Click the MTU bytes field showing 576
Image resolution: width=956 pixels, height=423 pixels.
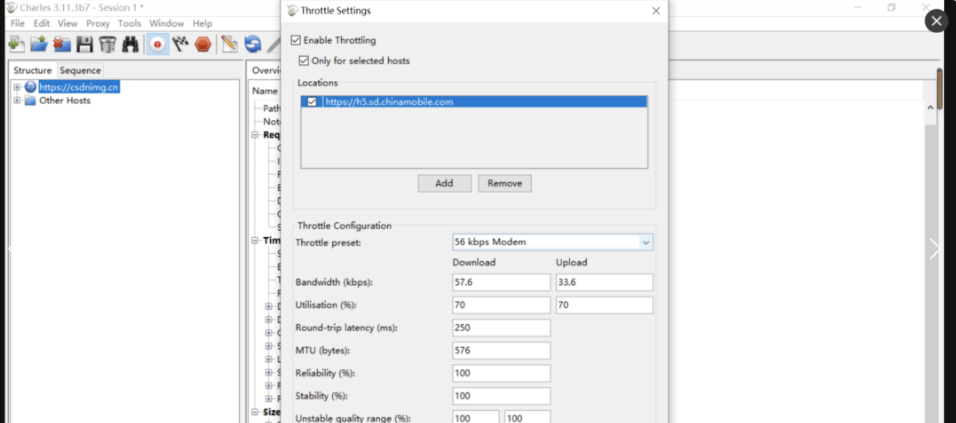pyautogui.click(x=501, y=350)
